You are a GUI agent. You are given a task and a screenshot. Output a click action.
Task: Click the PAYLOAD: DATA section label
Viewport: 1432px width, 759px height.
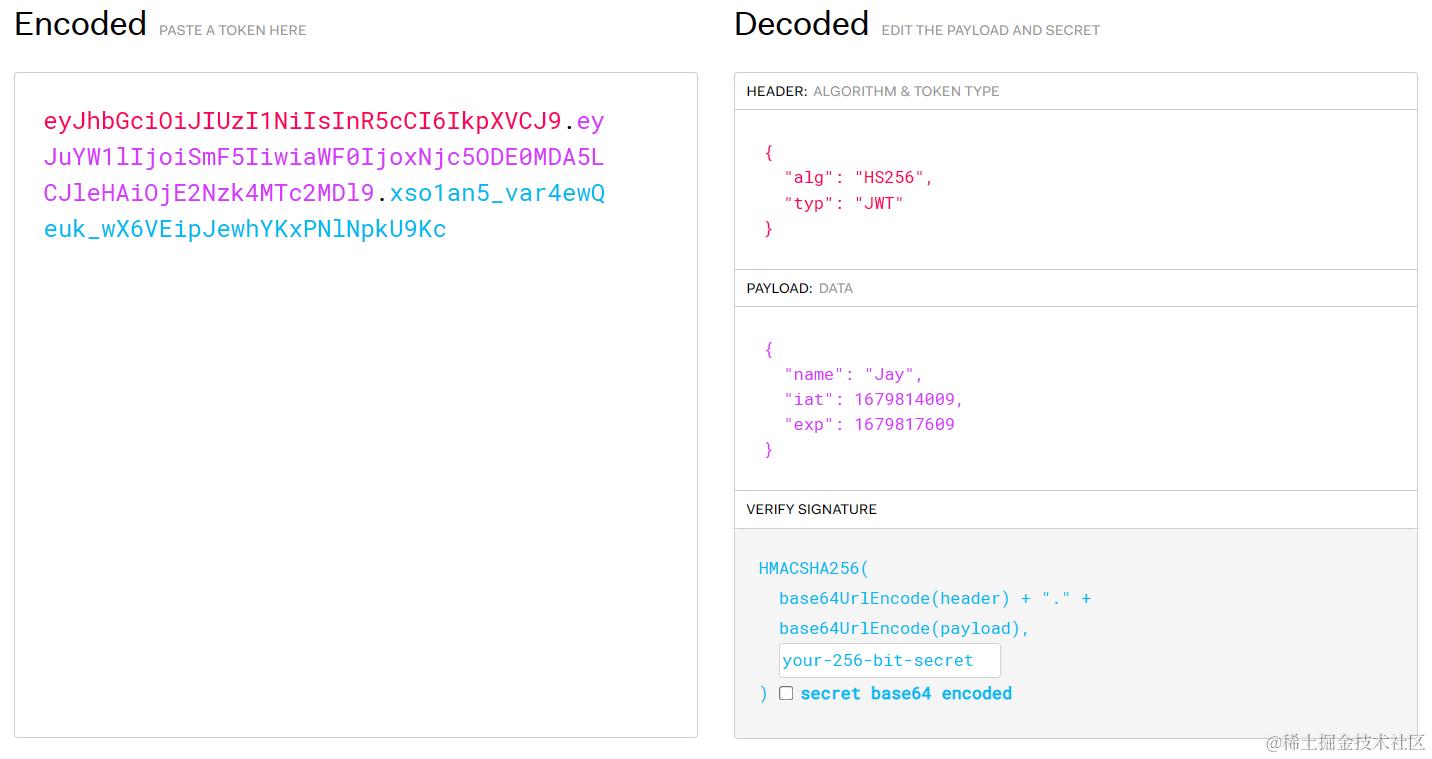(799, 288)
